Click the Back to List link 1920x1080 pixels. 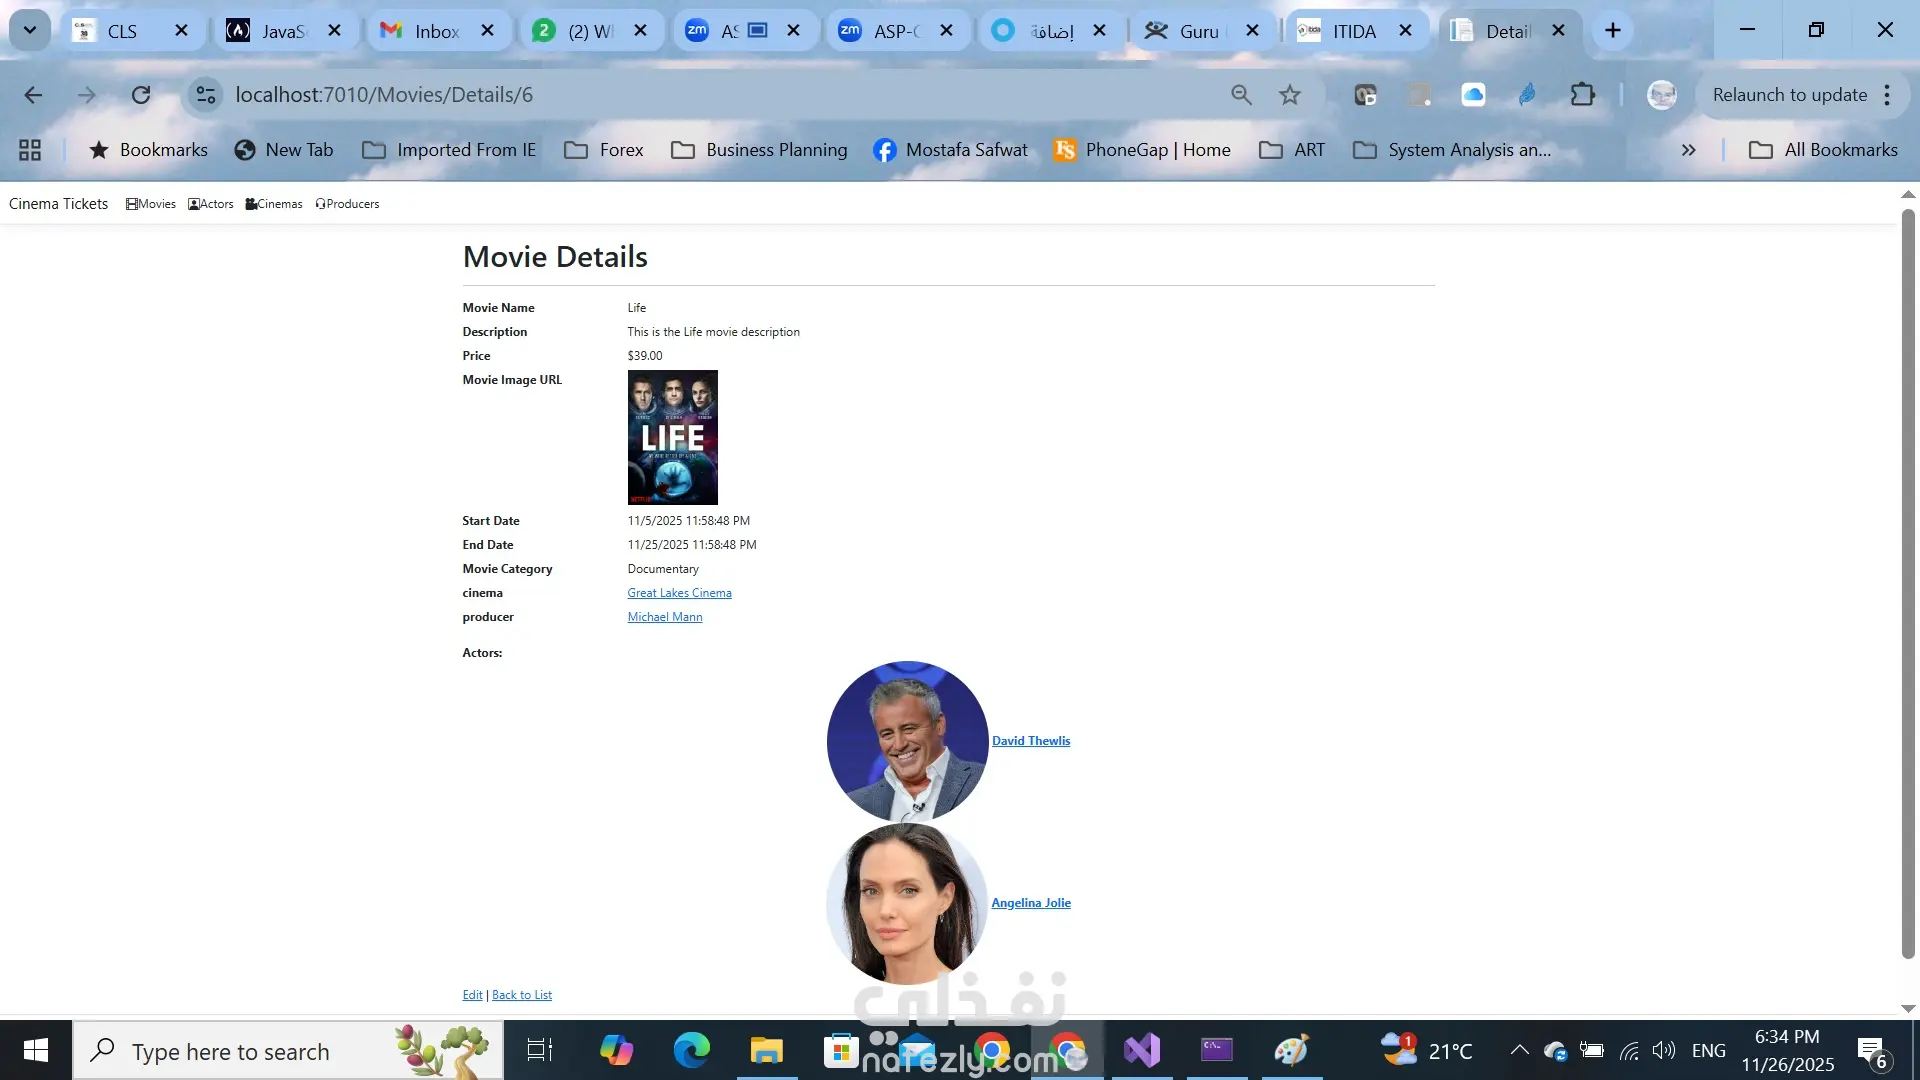(521, 995)
